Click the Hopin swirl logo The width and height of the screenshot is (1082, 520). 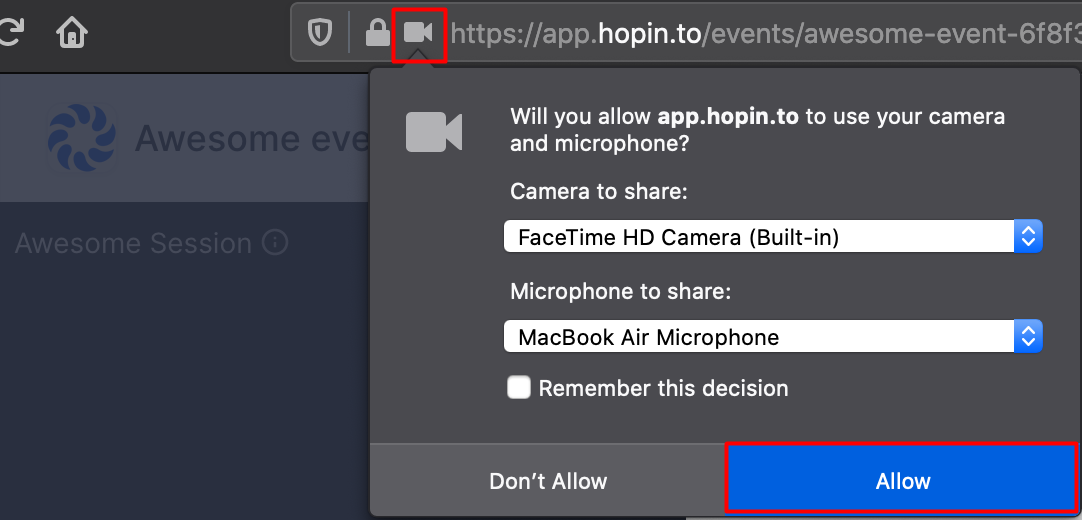[81, 137]
